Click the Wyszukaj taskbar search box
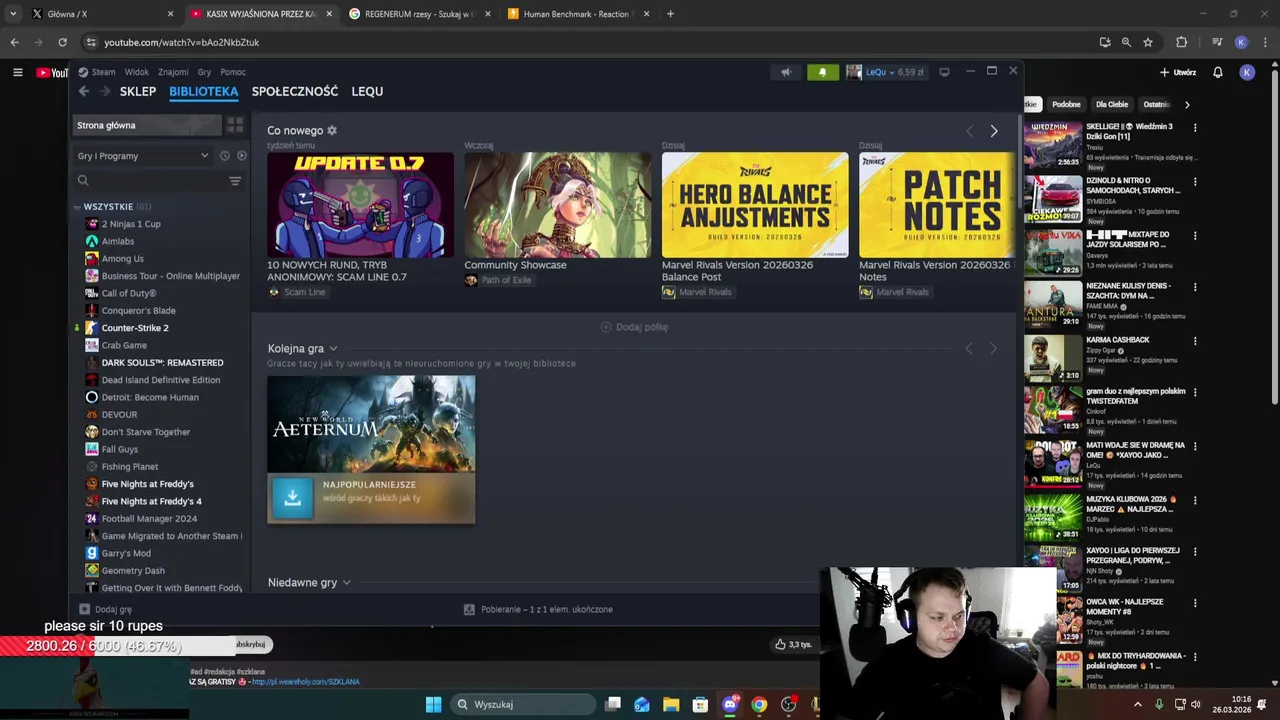Screen dimensions: 1280x720 (x=522, y=704)
